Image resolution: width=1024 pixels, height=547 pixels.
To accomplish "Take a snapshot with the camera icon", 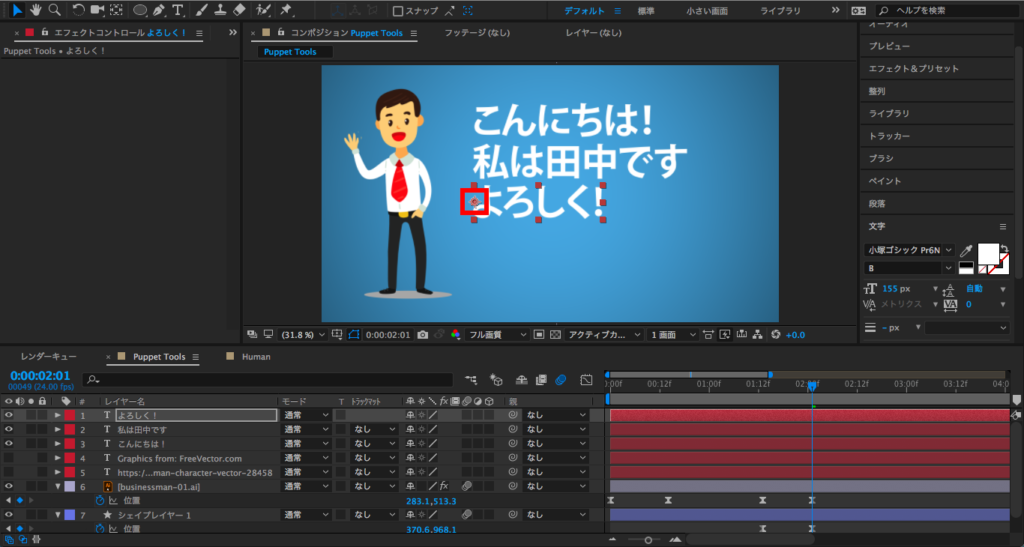I will [424, 334].
